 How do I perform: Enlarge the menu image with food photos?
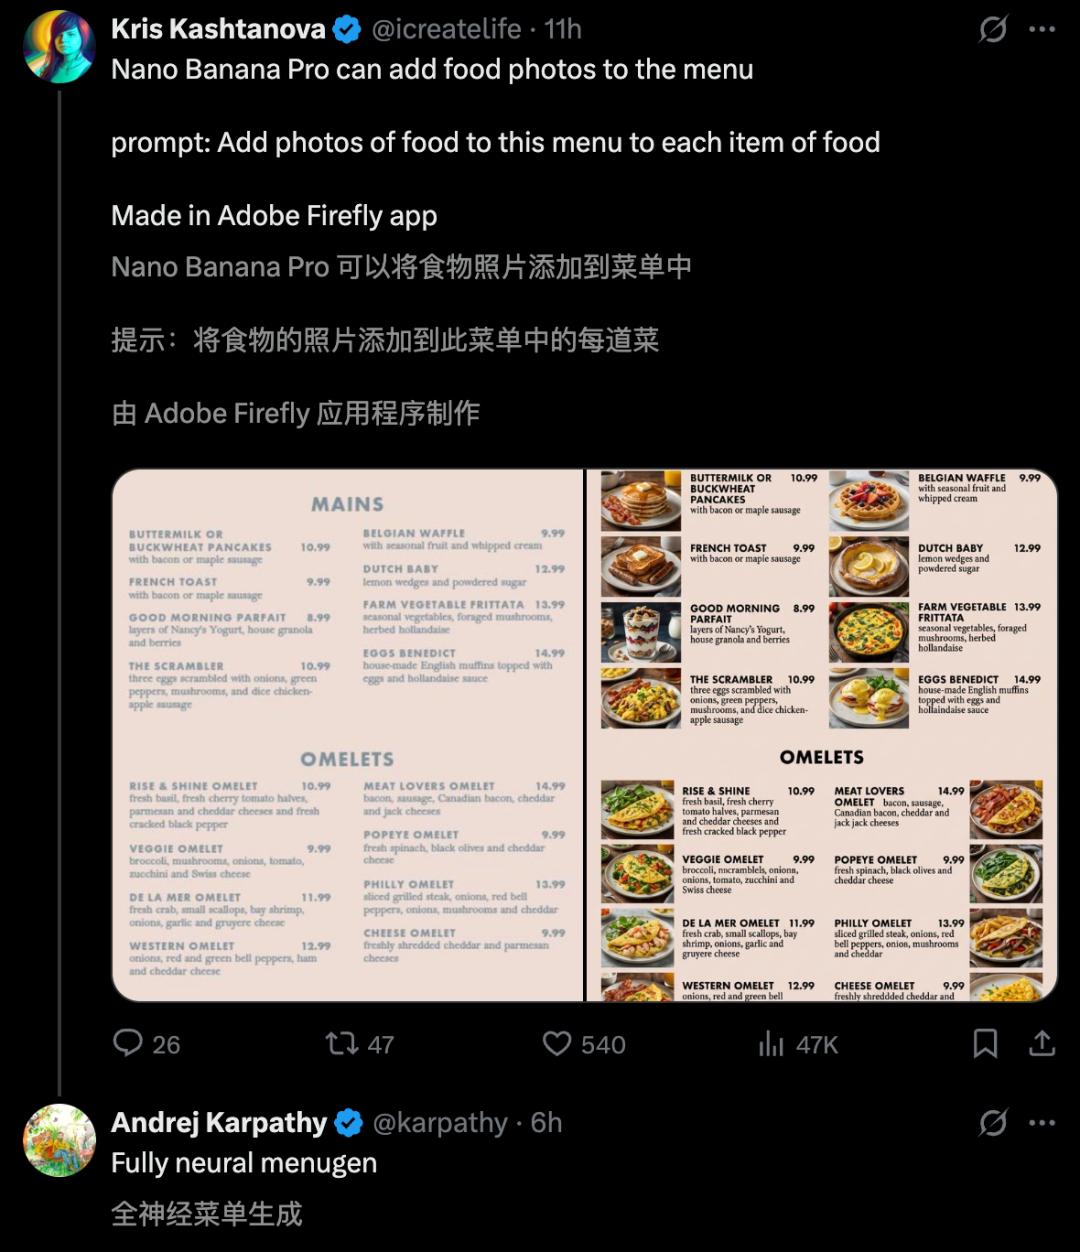(x=822, y=735)
